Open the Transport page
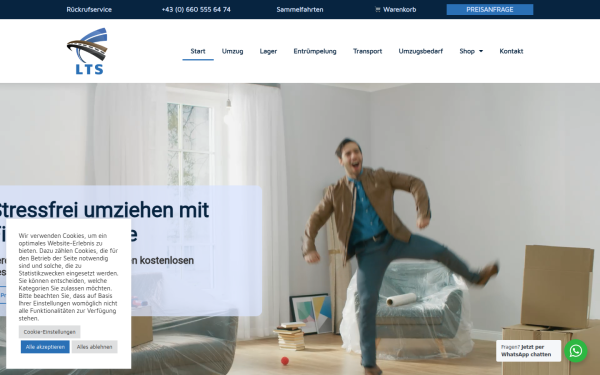Viewport: 600px width, 375px height. [367, 51]
